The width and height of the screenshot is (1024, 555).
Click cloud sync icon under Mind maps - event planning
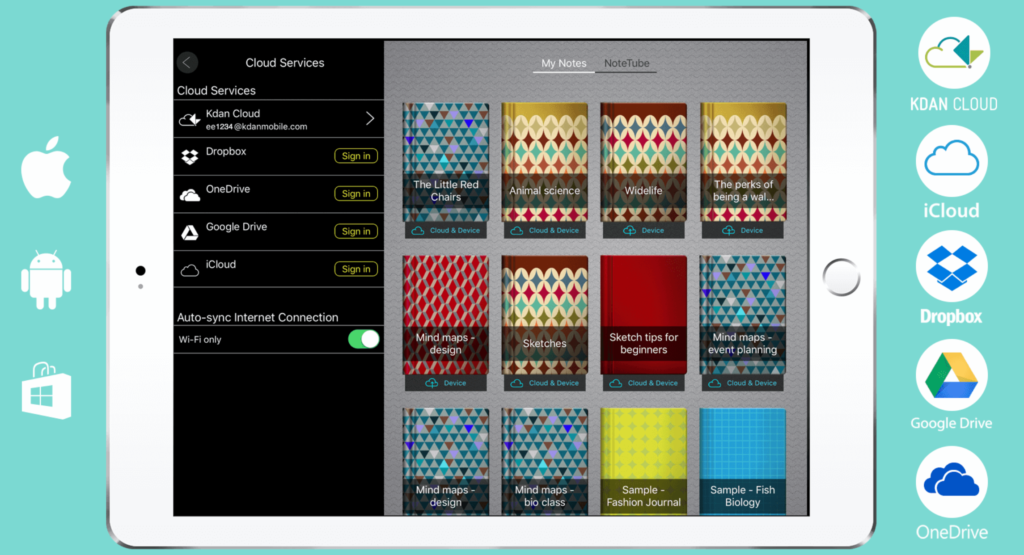[714, 383]
